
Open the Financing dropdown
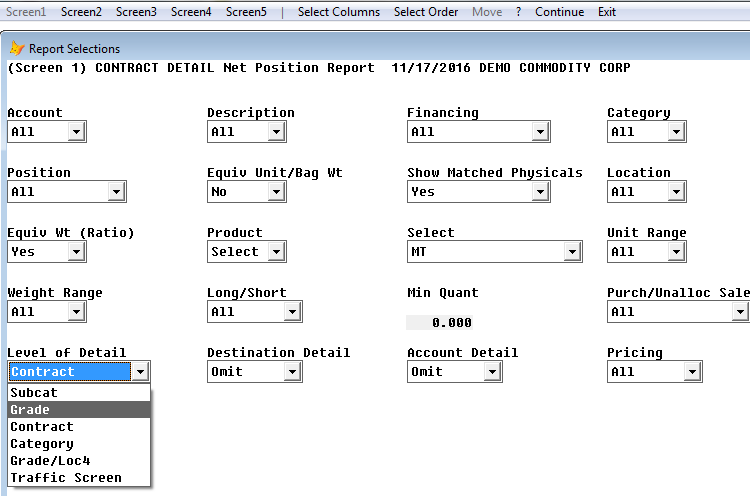tap(540, 132)
